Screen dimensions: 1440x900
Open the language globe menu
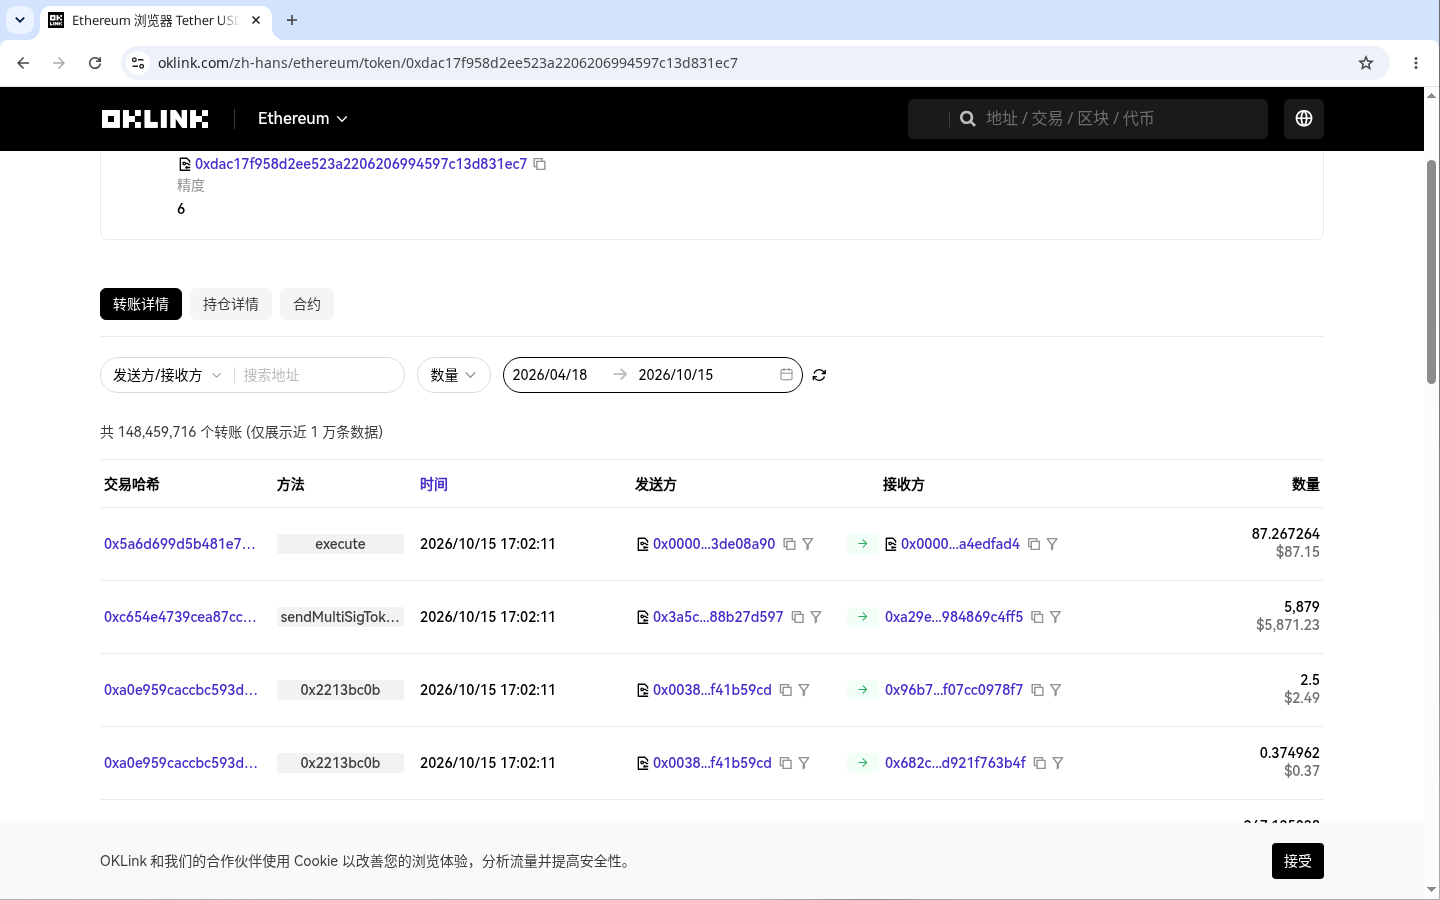[x=1304, y=119]
